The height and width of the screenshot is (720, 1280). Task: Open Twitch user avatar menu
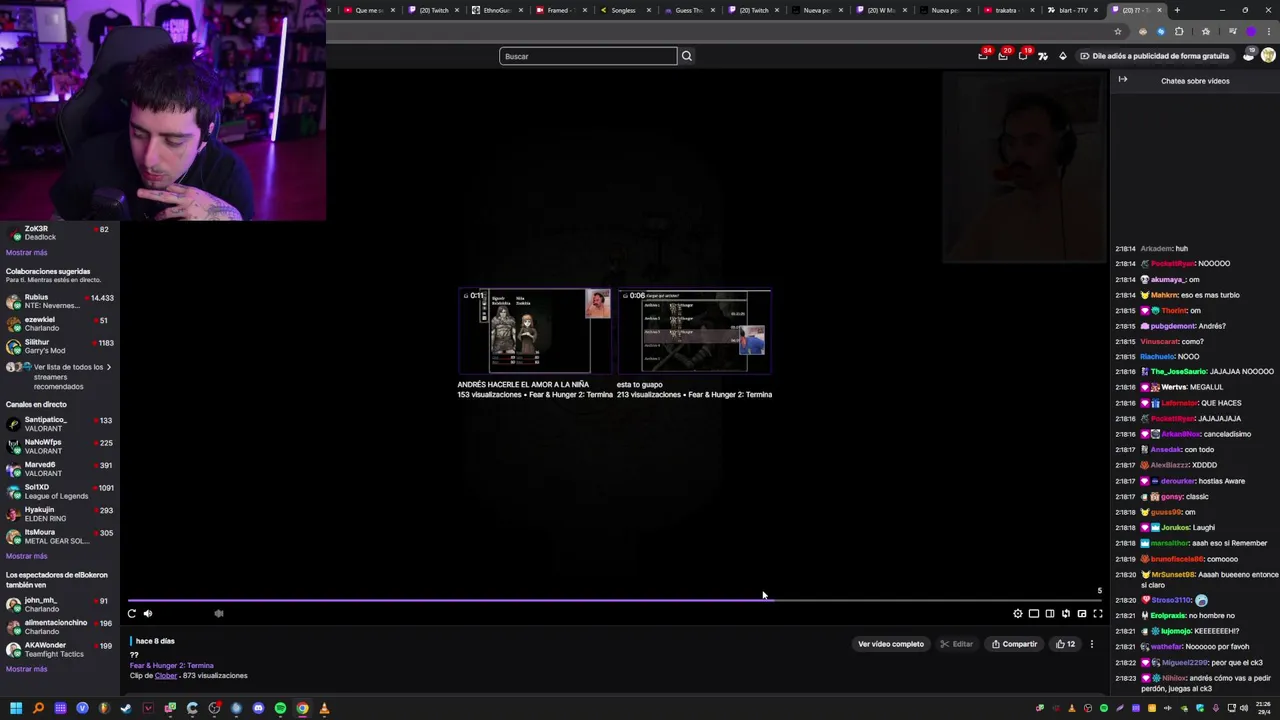pyautogui.click(x=1268, y=56)
